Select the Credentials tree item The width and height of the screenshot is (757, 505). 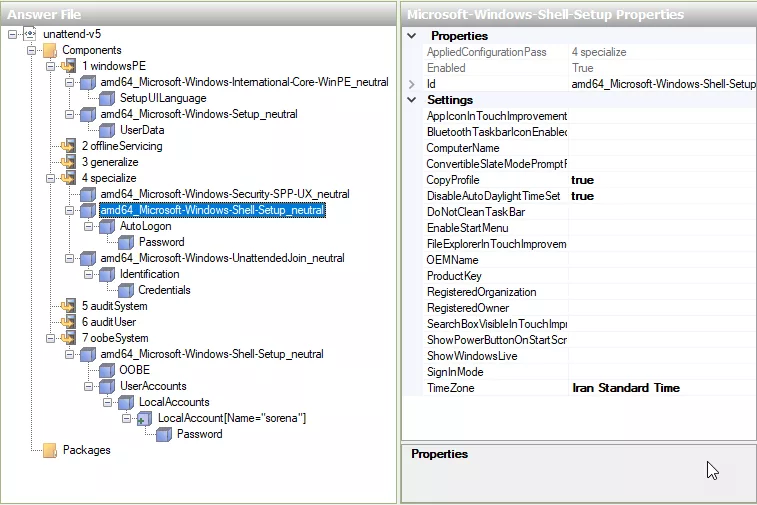coord(164,290)
